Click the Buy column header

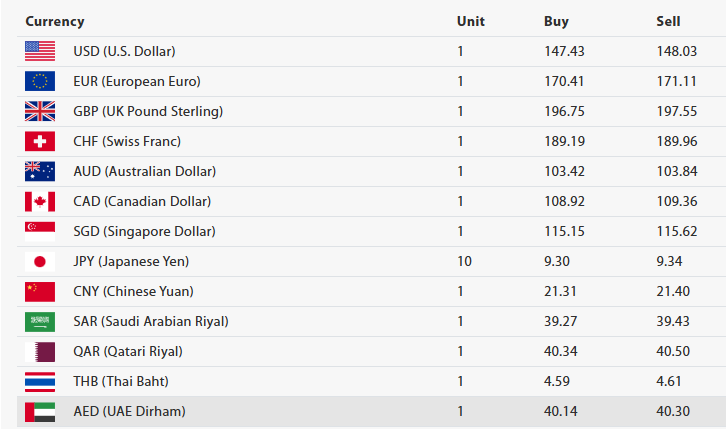pos(556,21)
